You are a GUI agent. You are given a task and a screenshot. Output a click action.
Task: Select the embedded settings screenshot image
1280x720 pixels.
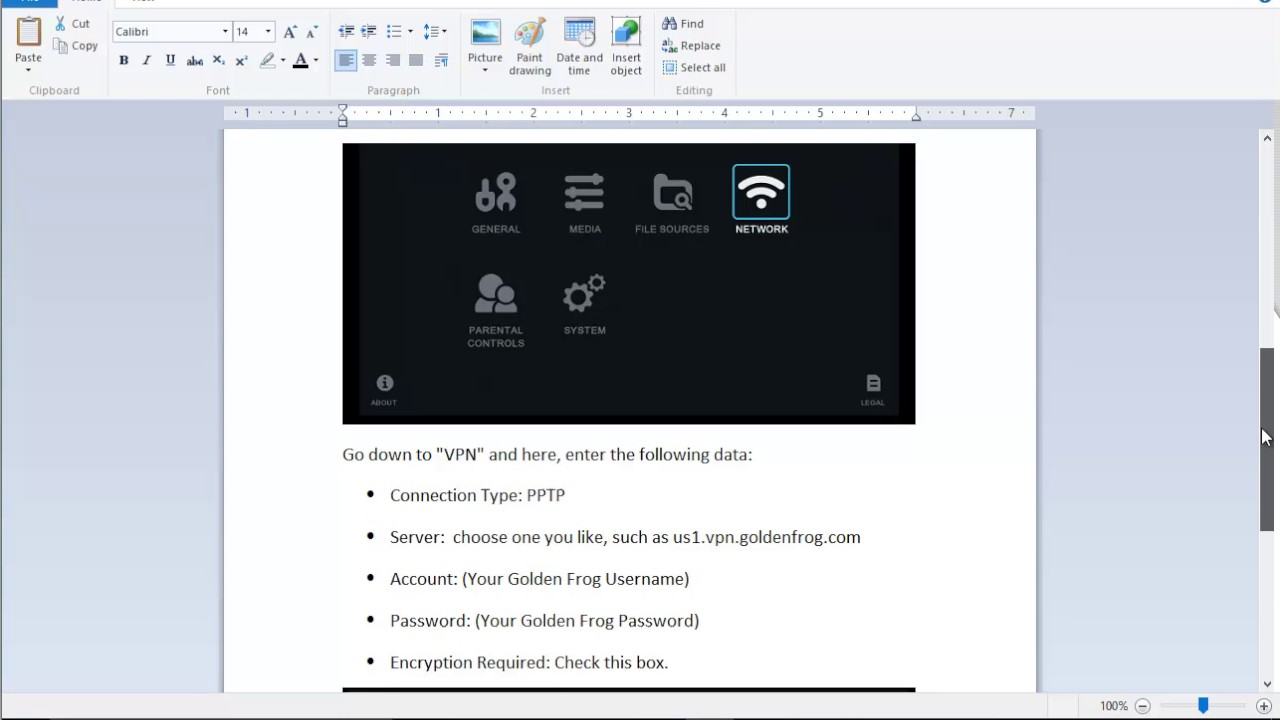pos(628,284)
